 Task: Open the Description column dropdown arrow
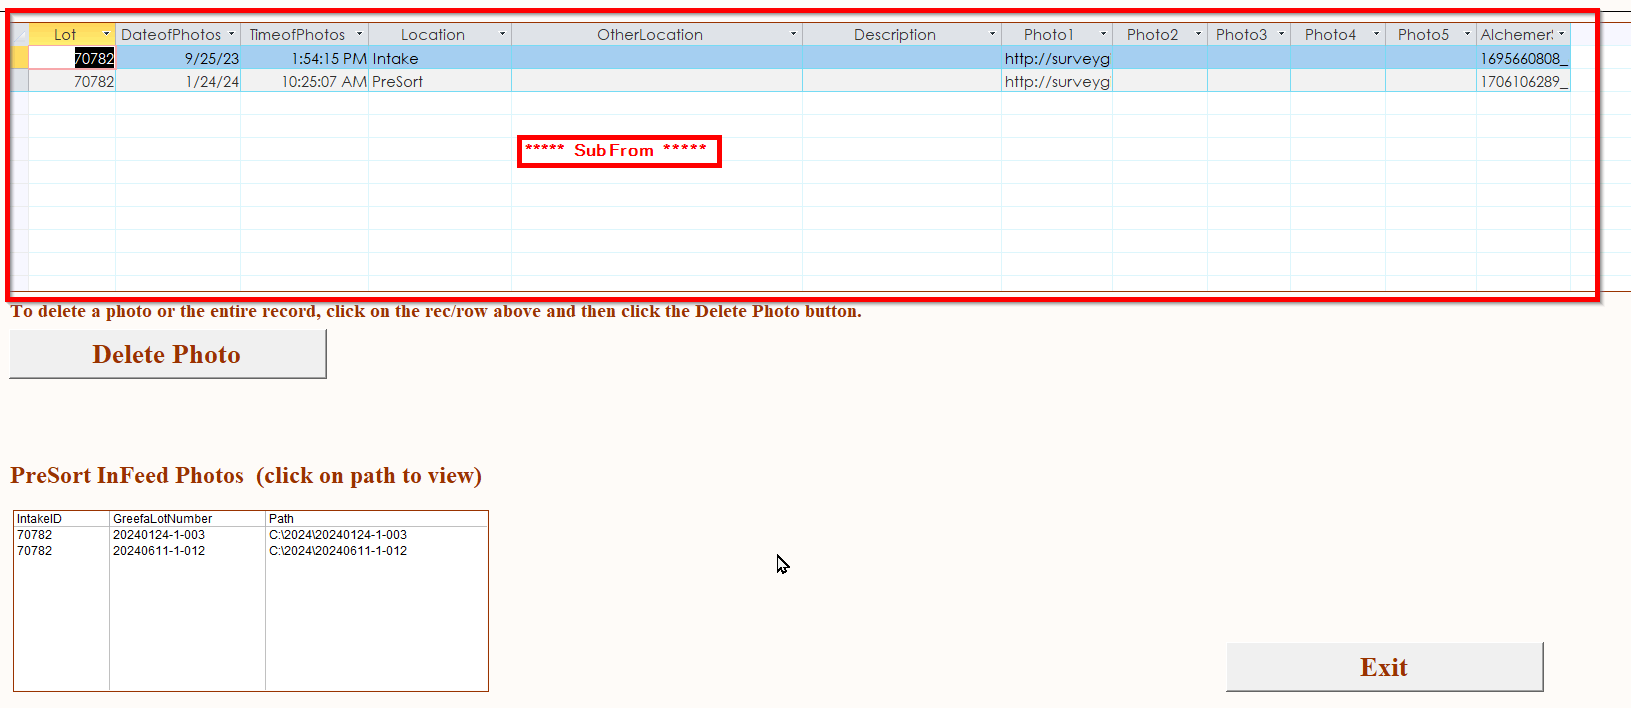[993, 34]
